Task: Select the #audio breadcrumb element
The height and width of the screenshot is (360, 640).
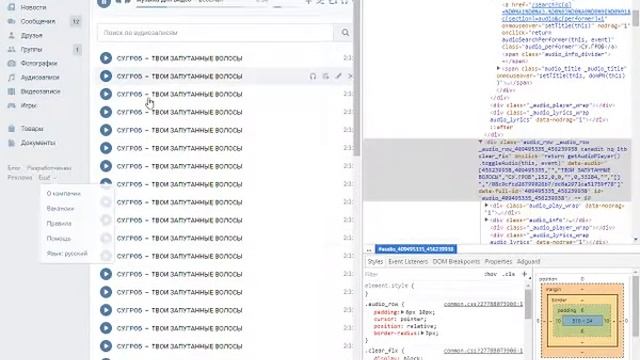Action: coord(416,249)
